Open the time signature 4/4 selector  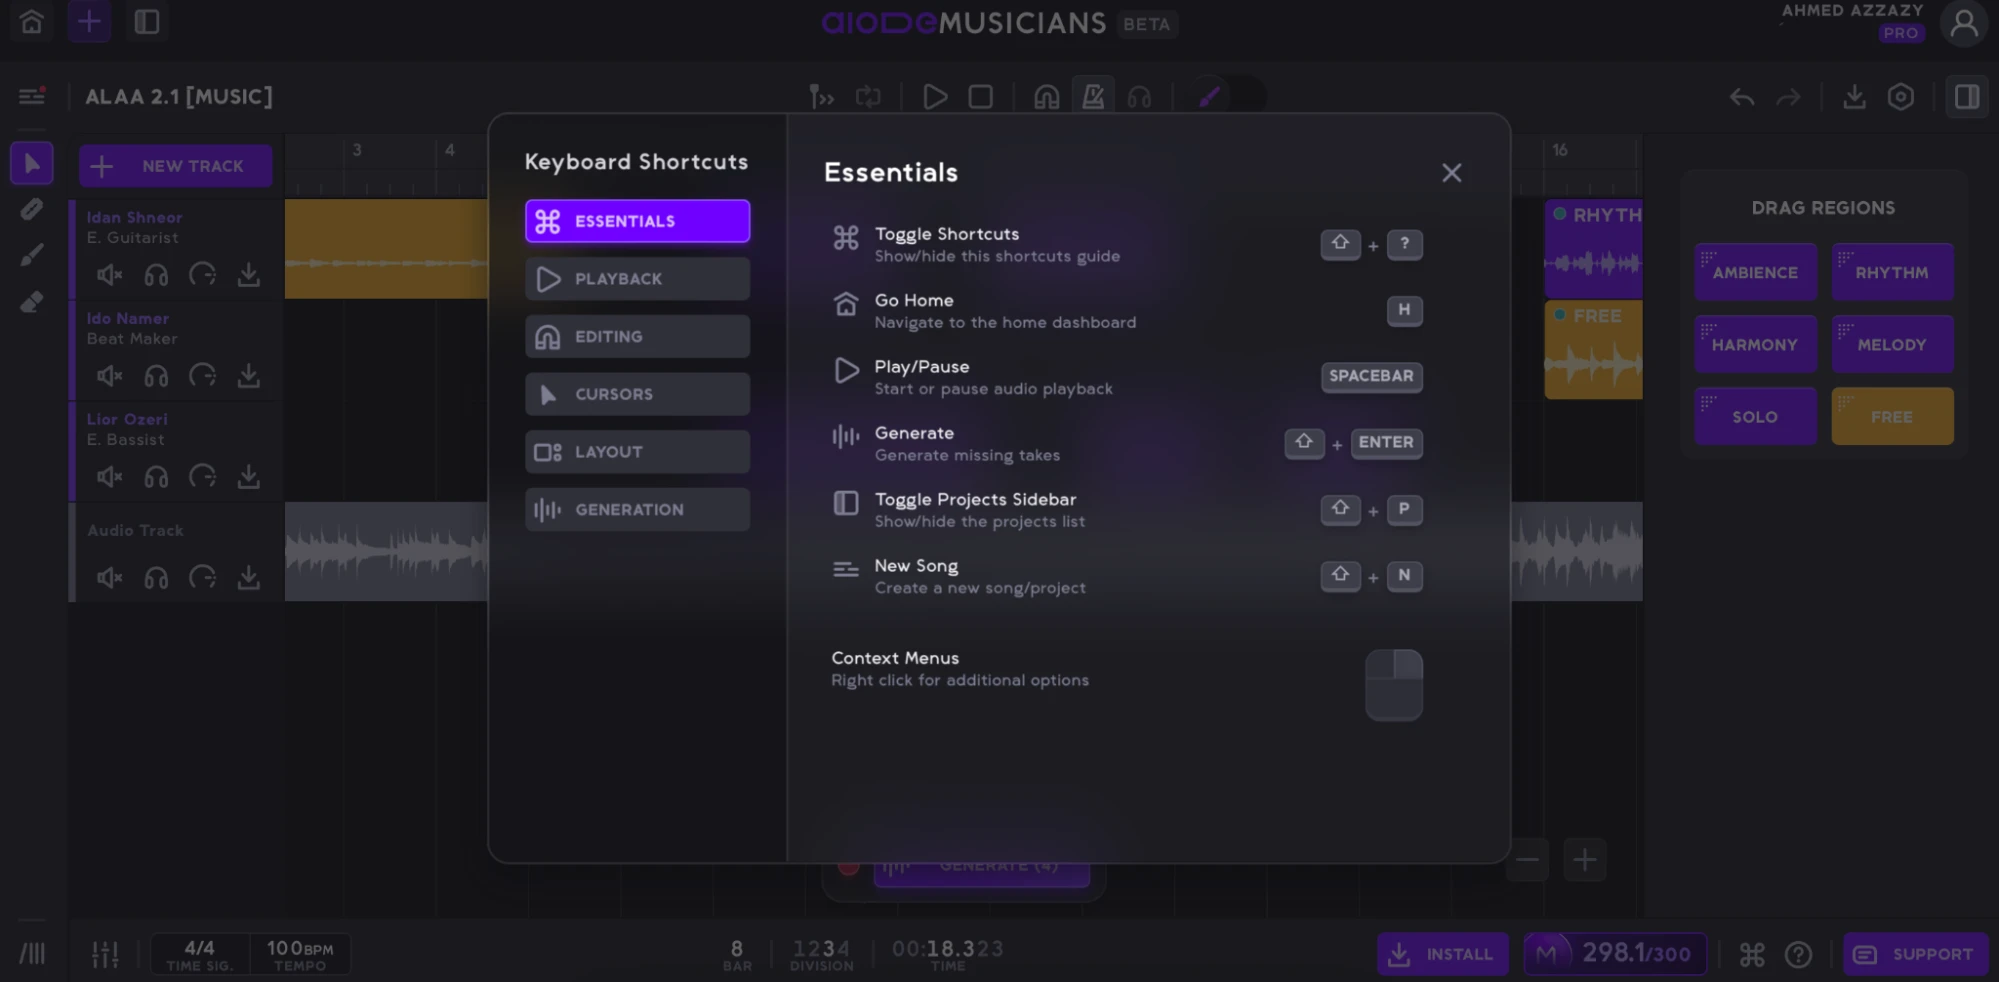coord(199,954)
